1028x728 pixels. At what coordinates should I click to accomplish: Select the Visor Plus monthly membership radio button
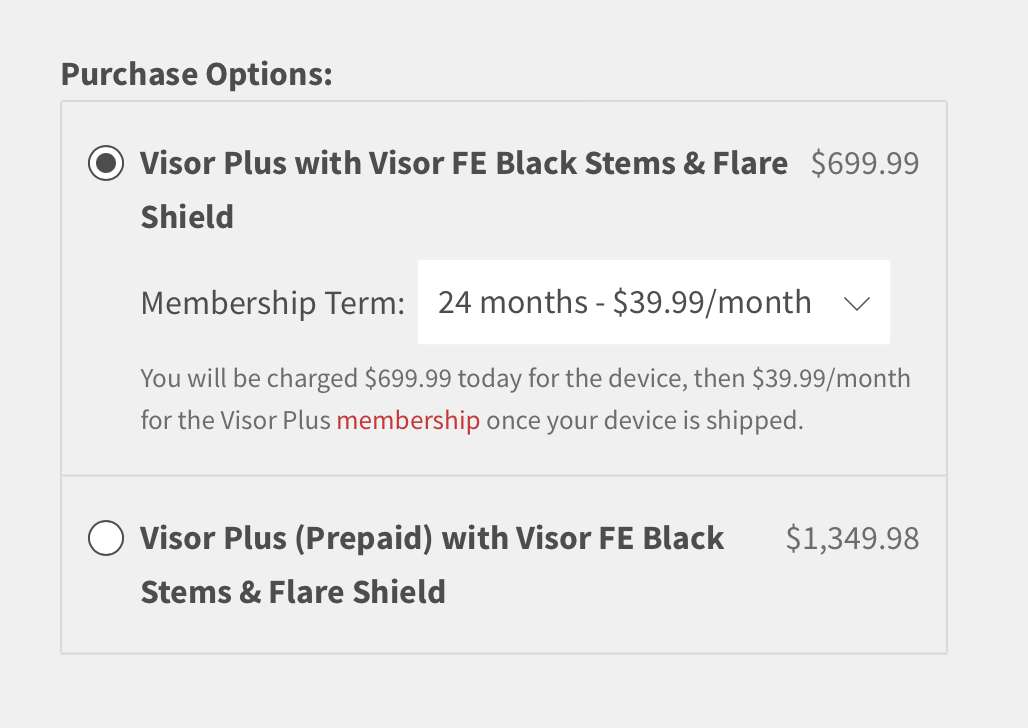click(x=106, y=163)
